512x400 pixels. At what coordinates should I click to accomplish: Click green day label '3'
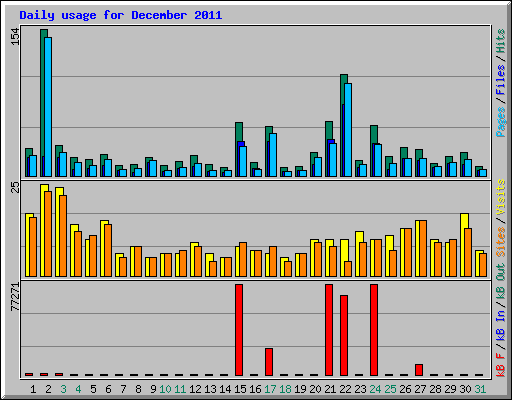click(63, 389)
